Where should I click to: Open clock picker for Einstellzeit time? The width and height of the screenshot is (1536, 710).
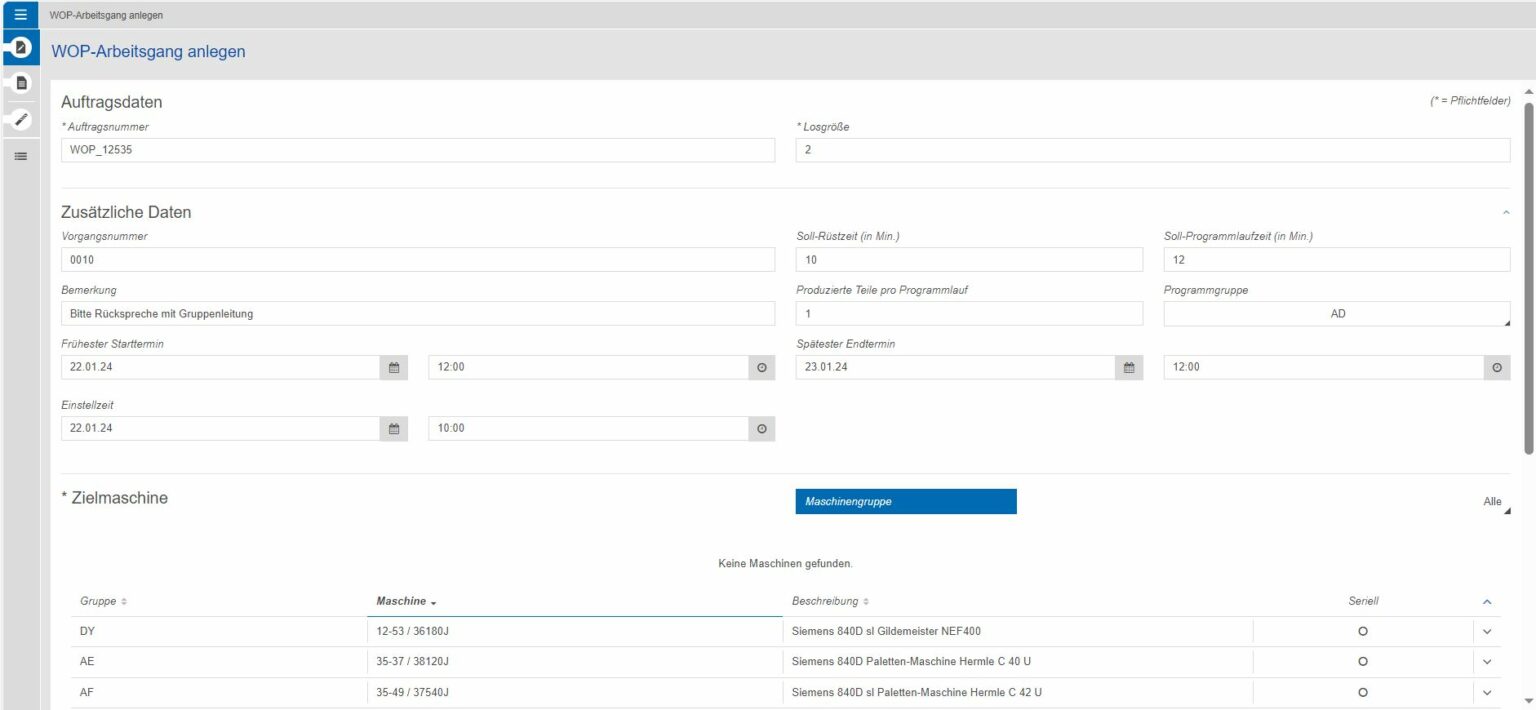[x=761, y=428]
